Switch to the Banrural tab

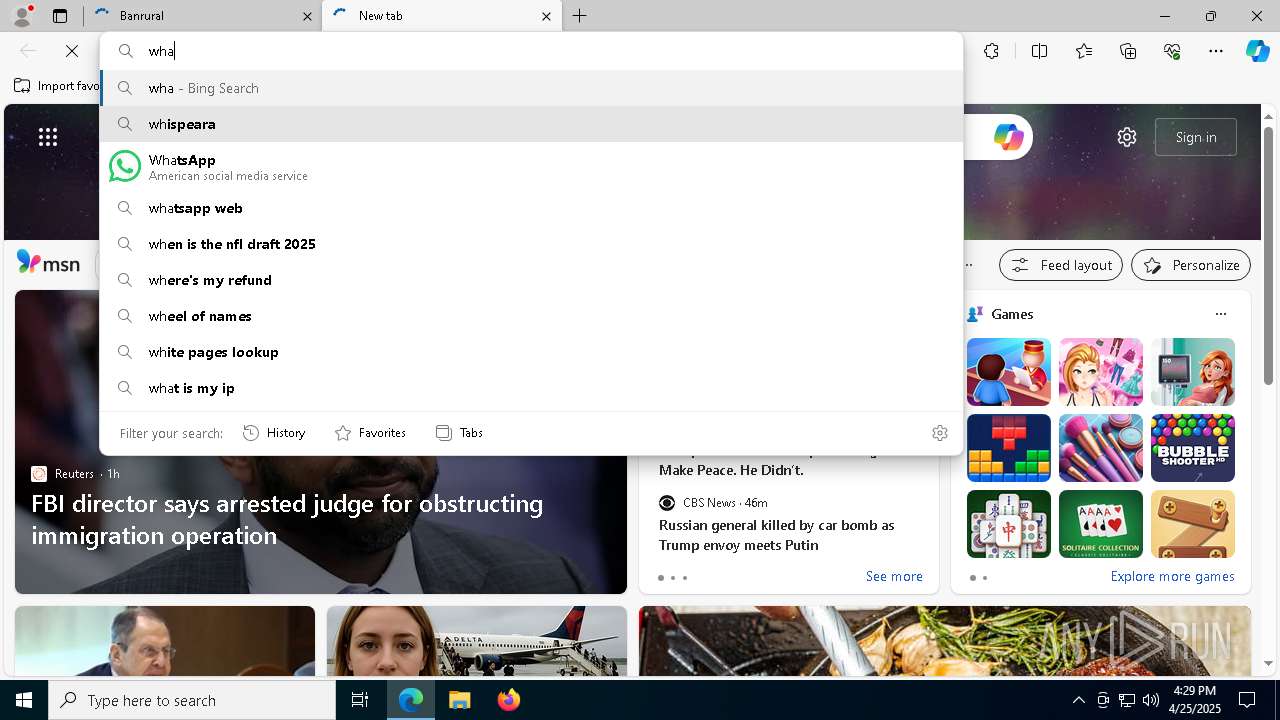[x=201, y=16]
